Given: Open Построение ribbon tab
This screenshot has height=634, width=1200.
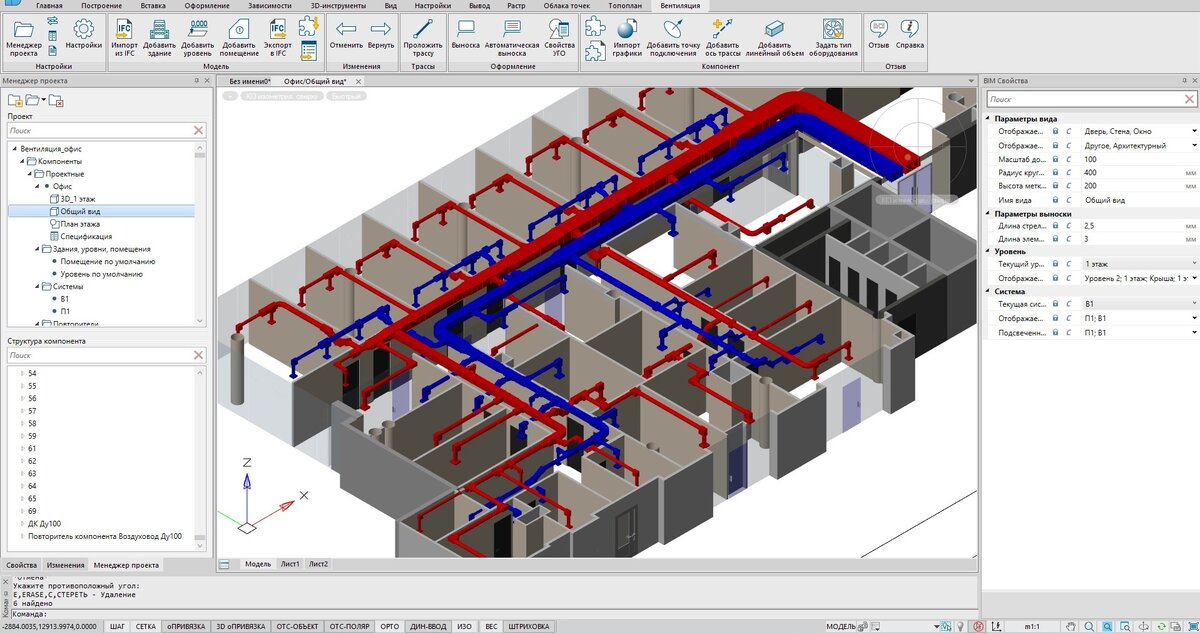Looking at the screenshot, I should (102, 6).
